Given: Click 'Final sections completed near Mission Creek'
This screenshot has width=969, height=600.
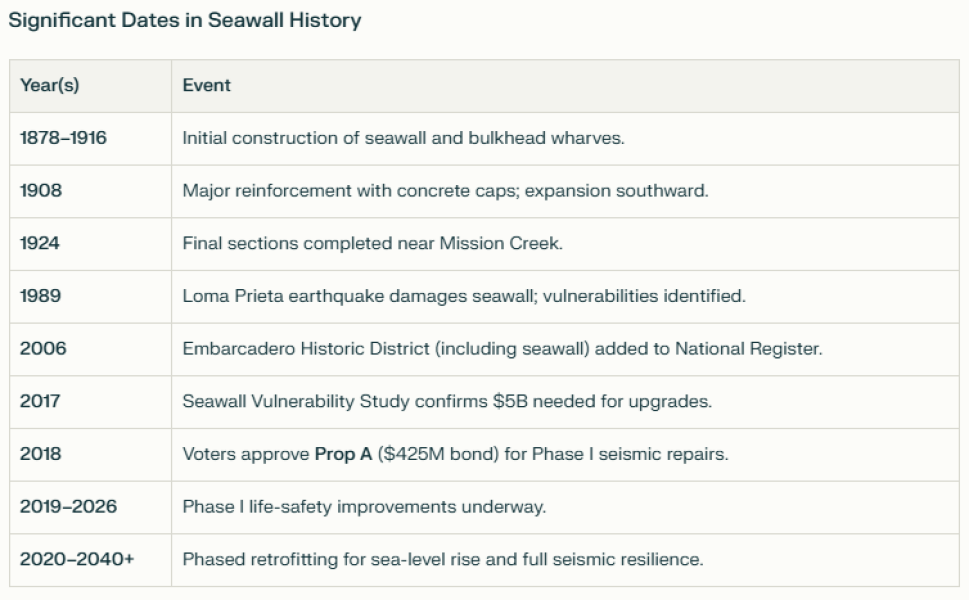Looking at the screenshot, I should [x=372, y=243].
